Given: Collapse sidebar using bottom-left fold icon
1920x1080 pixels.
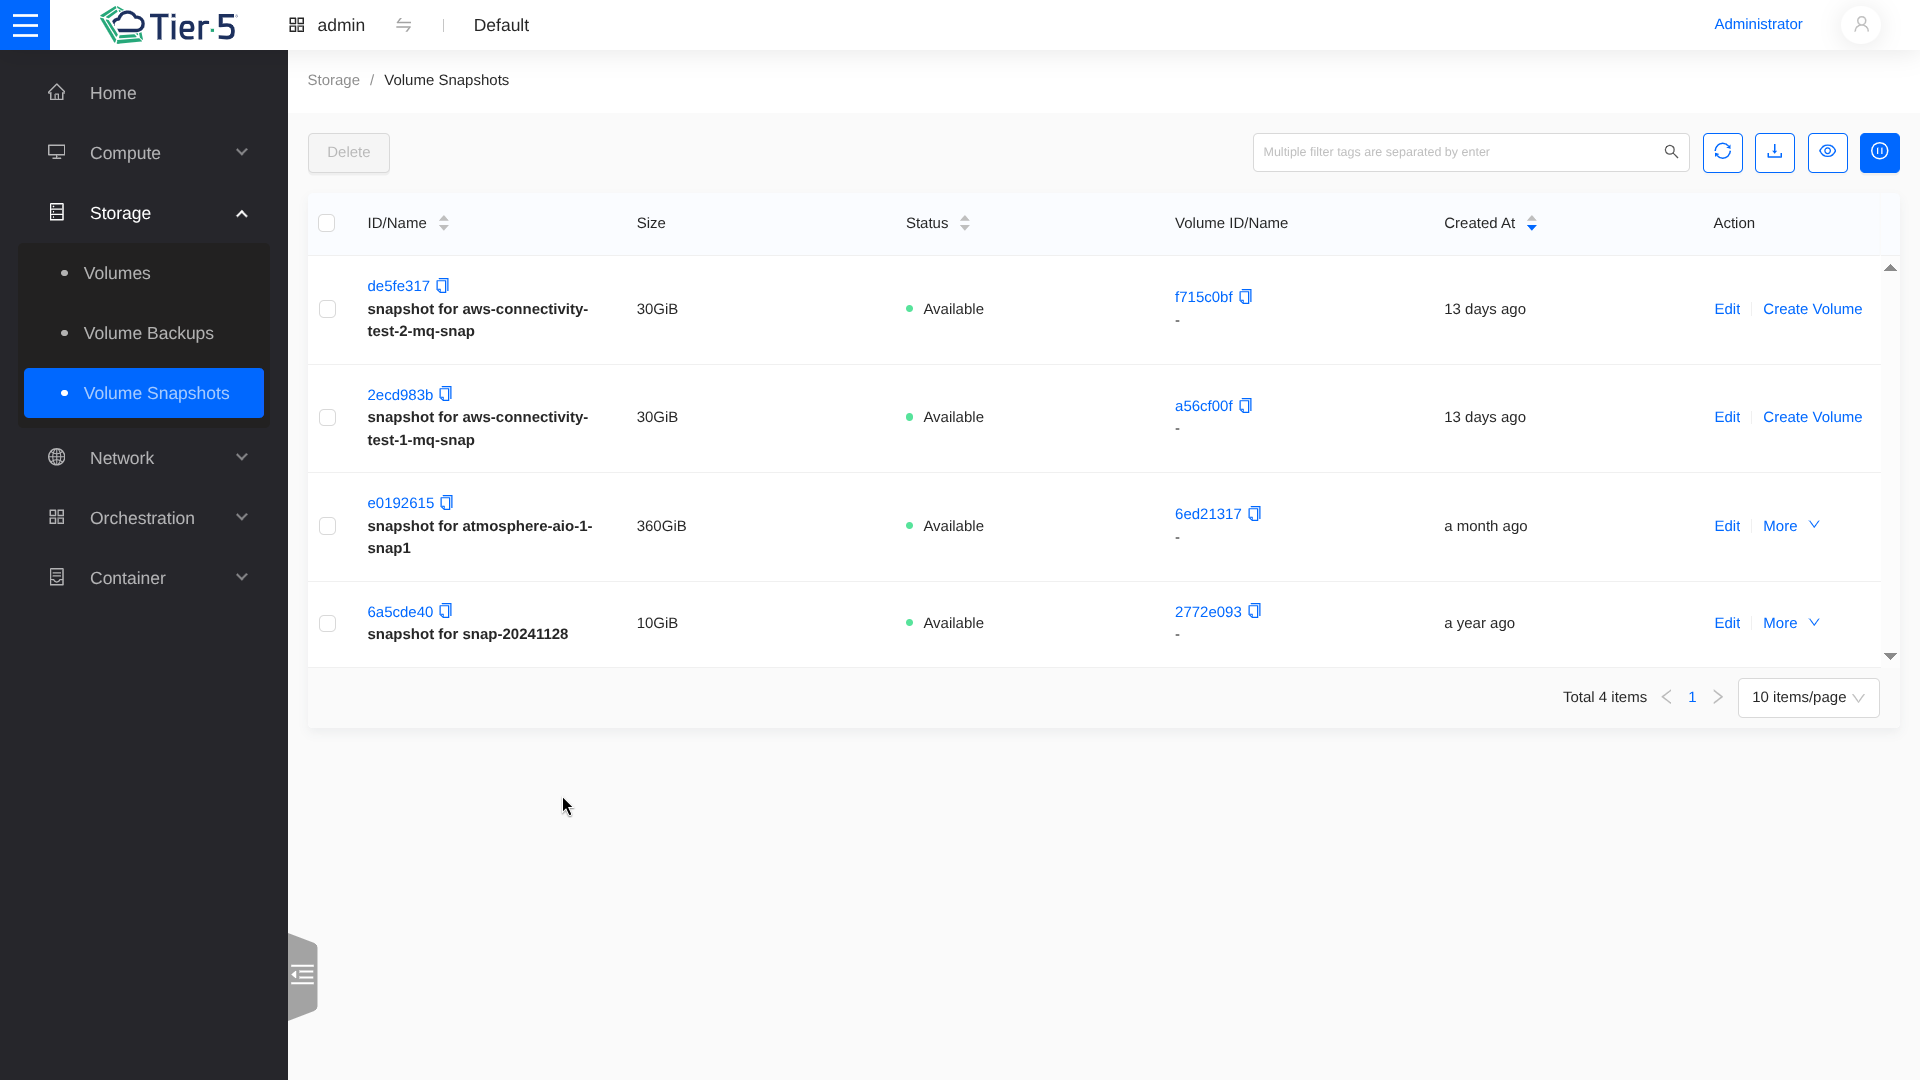Looking at the screenshot, I should pos(302,975).
